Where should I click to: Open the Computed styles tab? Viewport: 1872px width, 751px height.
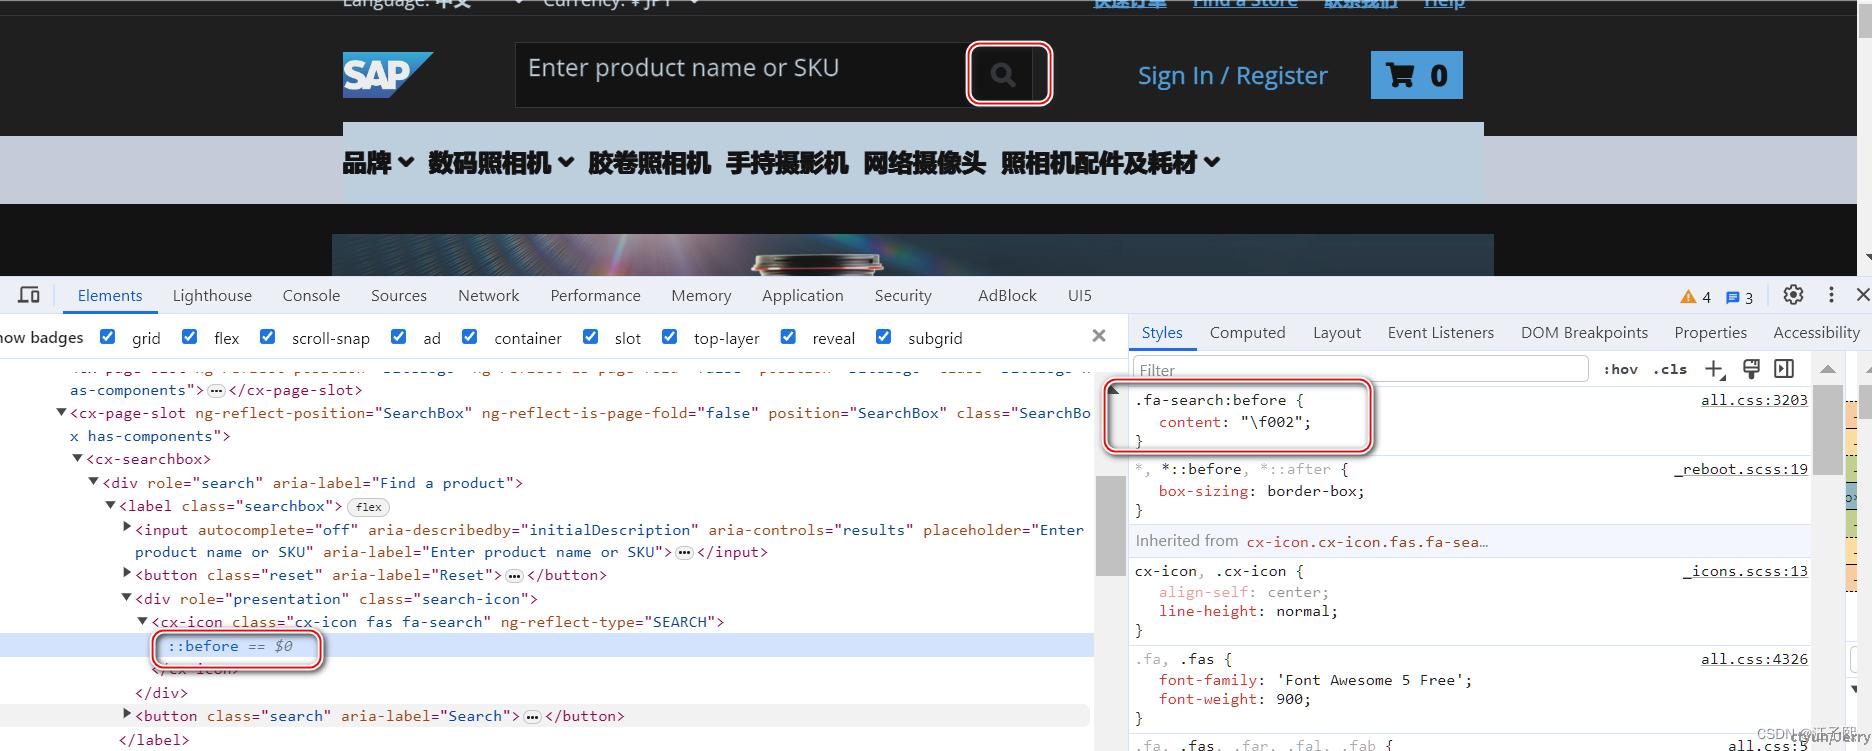pos(1247,333)
